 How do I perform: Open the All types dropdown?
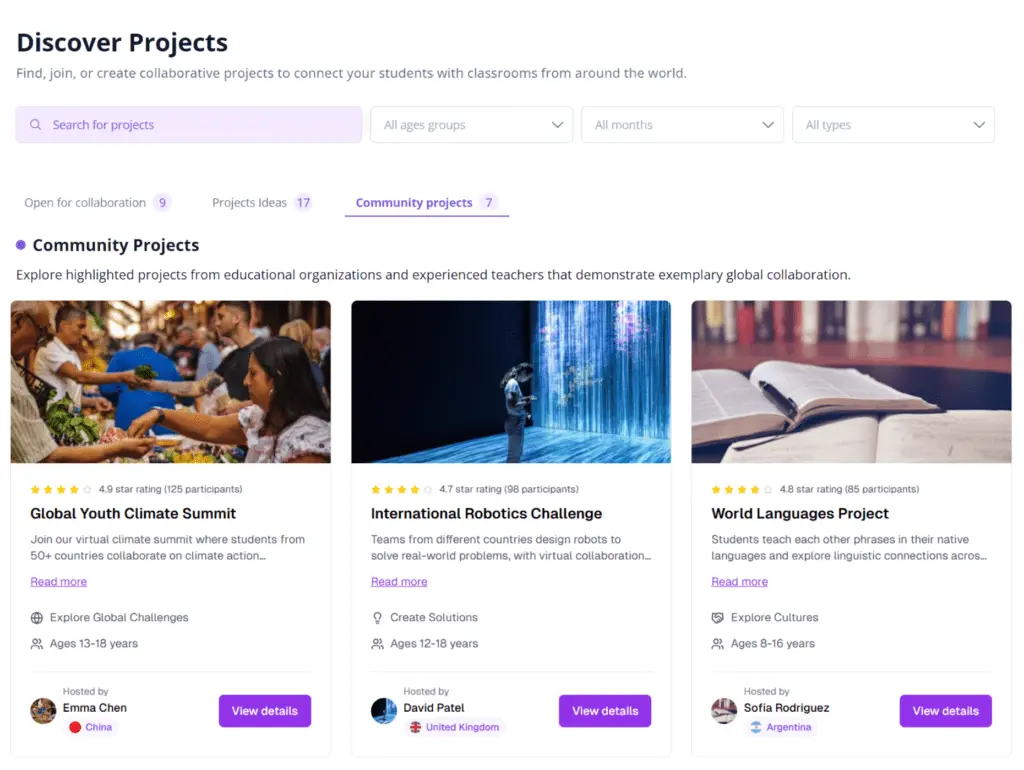point(893,124)
